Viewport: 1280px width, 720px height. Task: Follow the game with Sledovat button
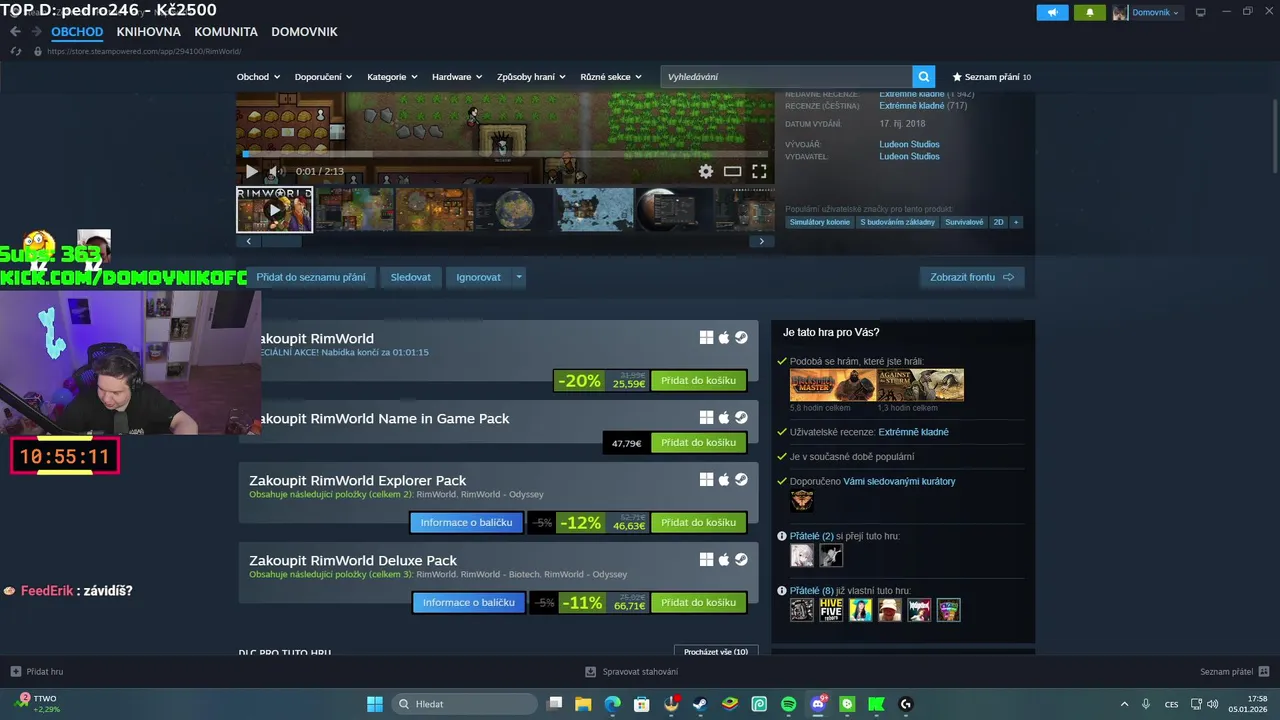click(x=411, y=277)
